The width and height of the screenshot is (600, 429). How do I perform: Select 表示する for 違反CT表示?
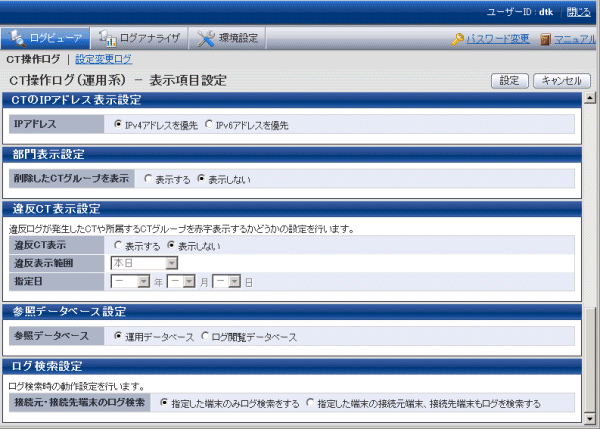pos(118,245)
